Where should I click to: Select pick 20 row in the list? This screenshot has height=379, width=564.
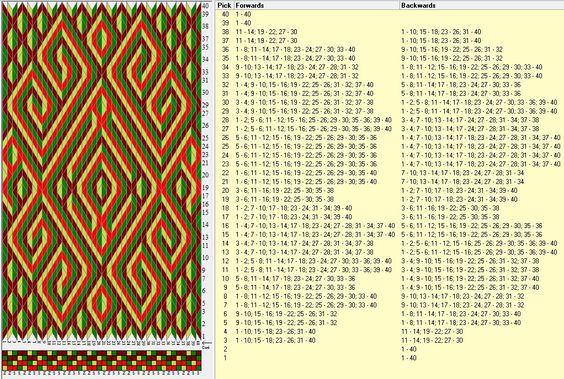tap(390, 191)
